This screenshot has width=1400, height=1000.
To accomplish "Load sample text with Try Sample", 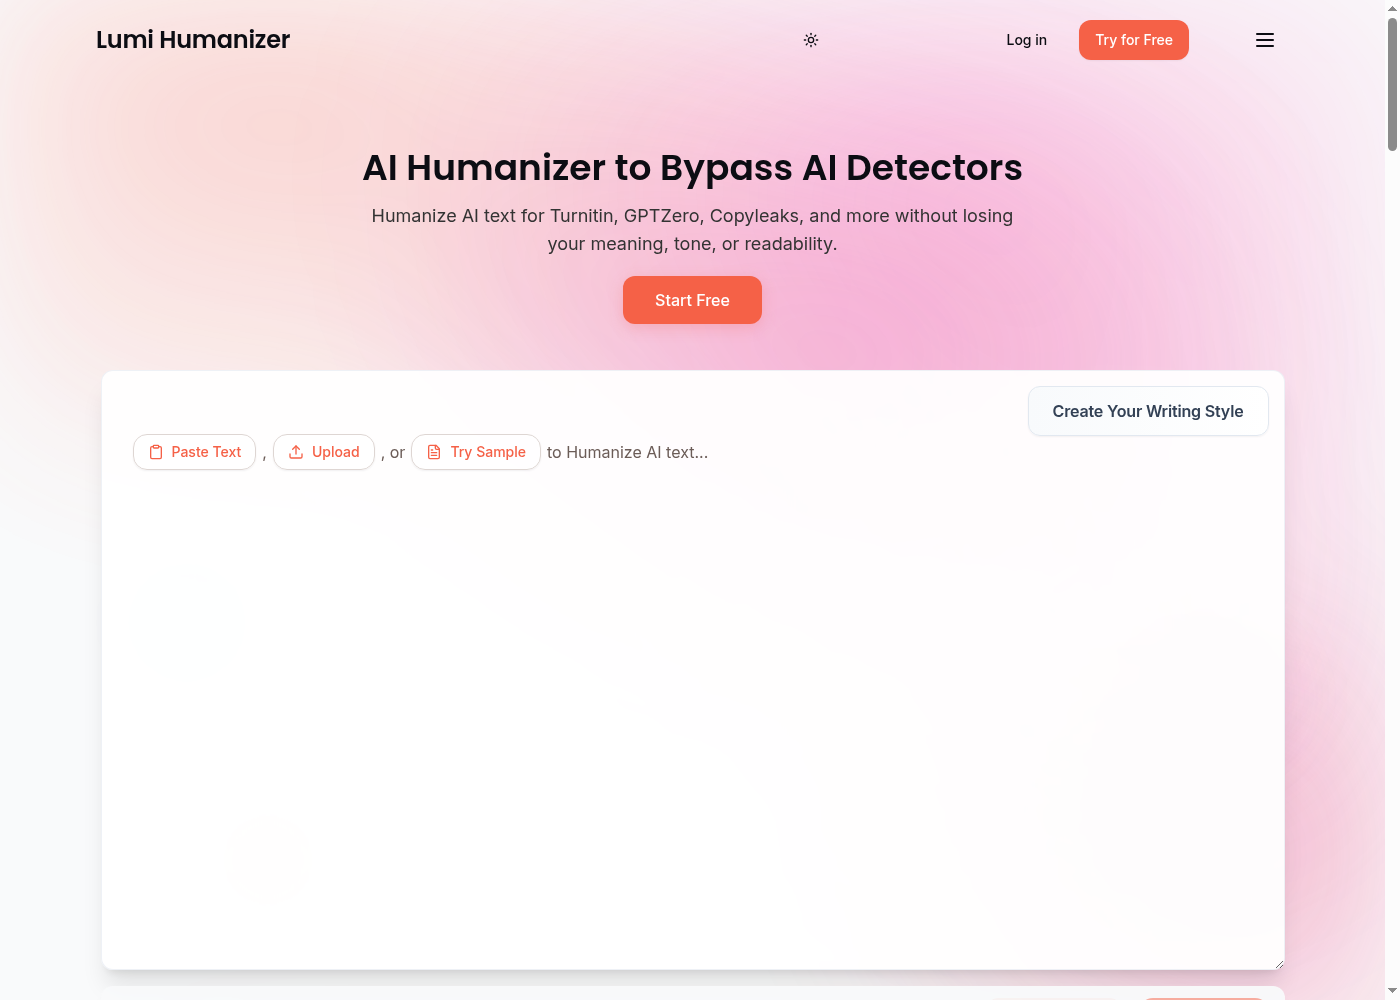I will point(476,452).
